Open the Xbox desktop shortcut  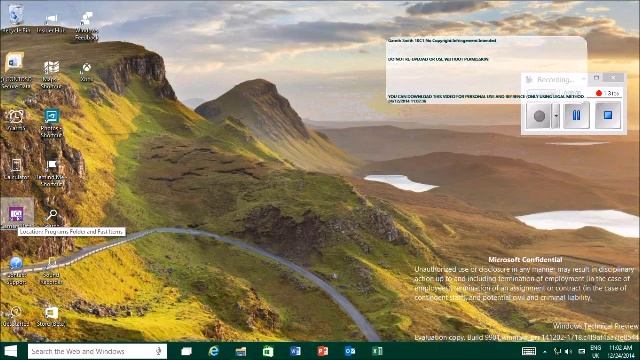click(87, 71)
